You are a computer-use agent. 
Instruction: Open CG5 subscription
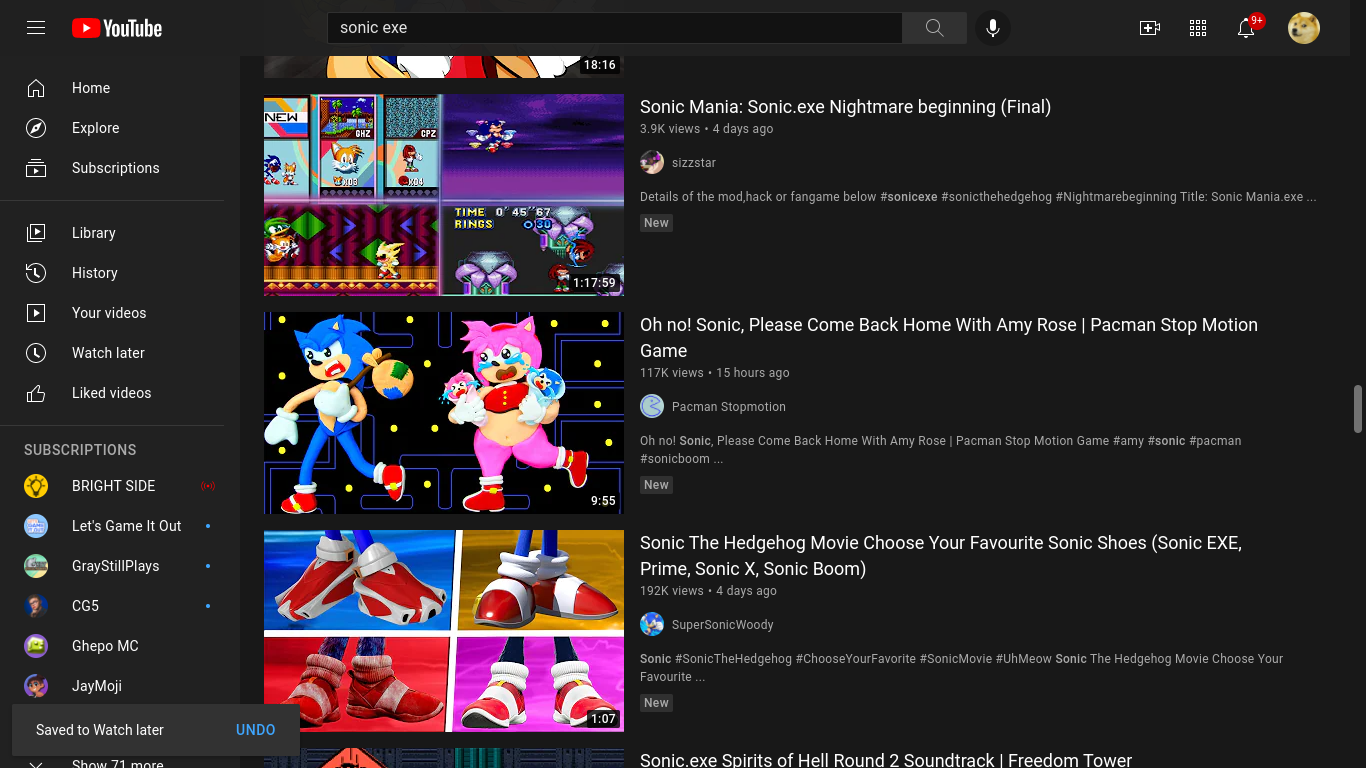(120, 606)
